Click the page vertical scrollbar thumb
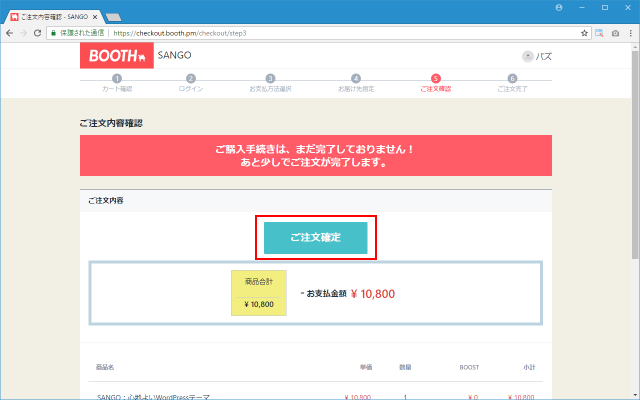The height and width of the screenshot is (400, 640). pyautogui.click(x=635, y=155)
